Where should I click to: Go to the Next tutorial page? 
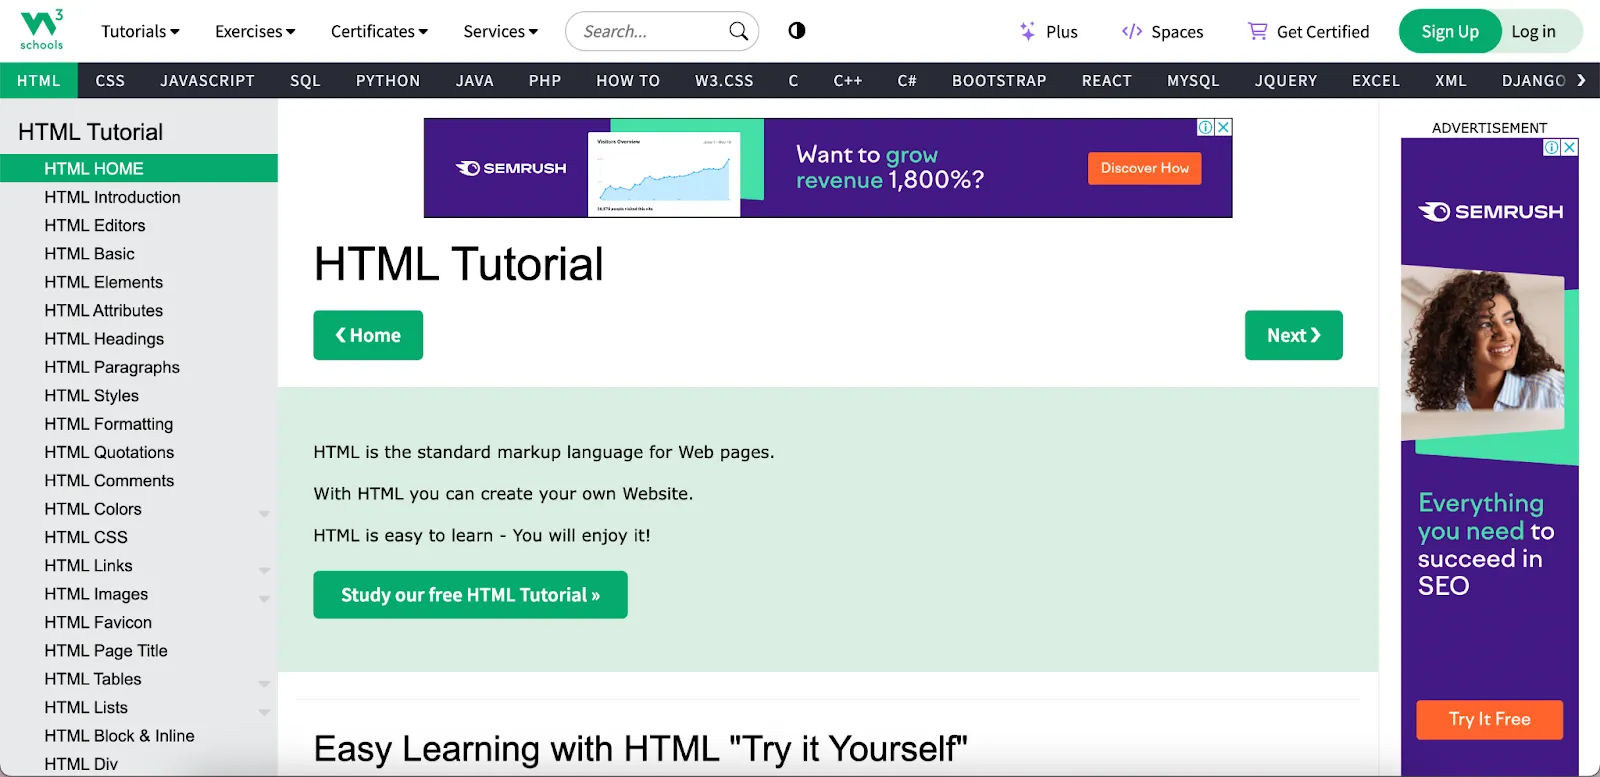coord(1293,335)
